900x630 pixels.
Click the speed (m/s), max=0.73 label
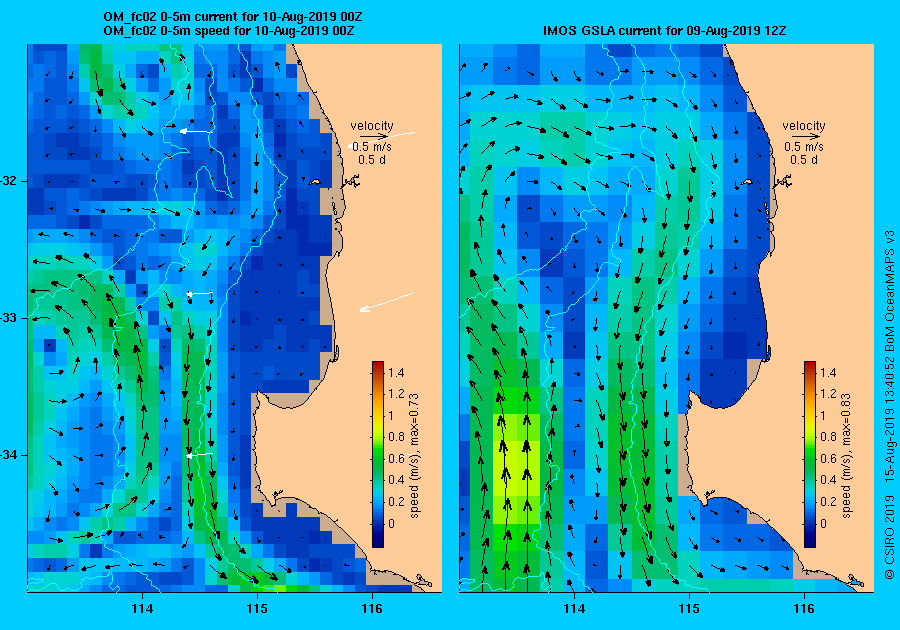tap(414, 456)
